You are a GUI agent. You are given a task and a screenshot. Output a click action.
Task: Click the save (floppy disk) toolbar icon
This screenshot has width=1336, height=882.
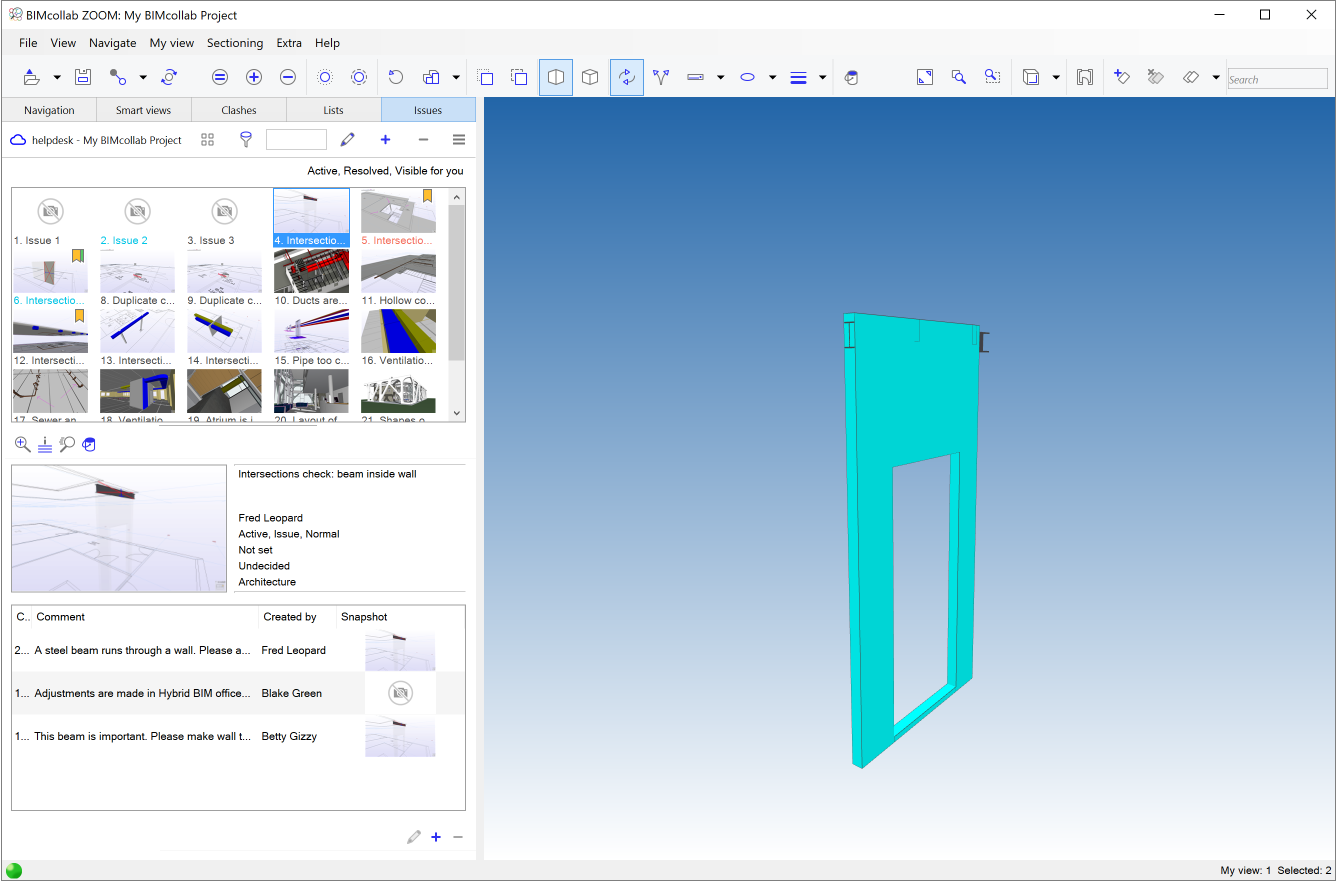point(83,78)
